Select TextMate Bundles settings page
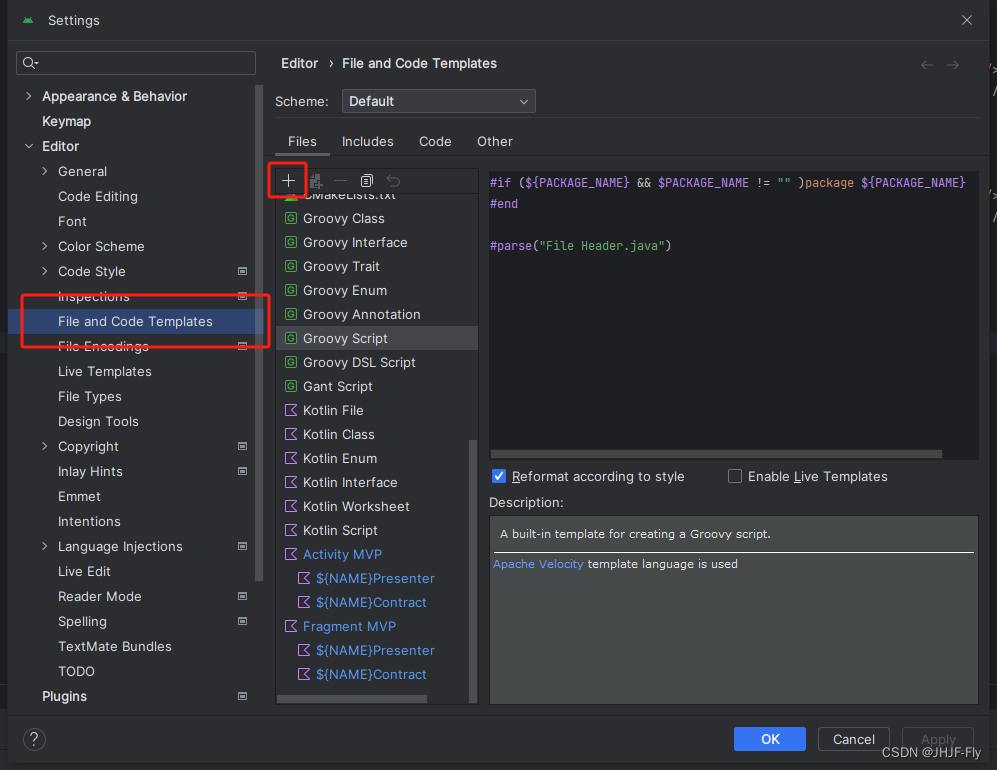 click(x=114, y=646)
